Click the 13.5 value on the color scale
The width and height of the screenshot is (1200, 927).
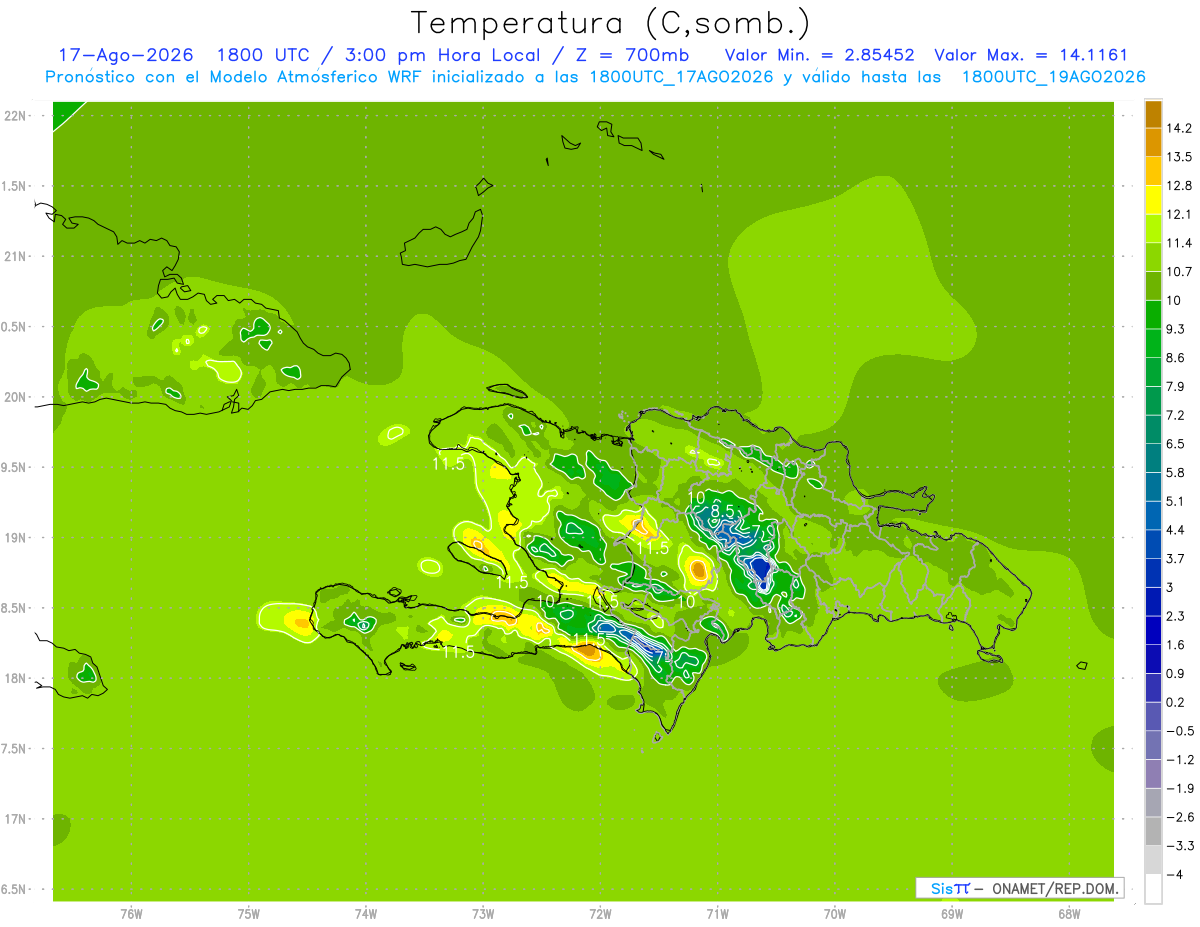(1179, 157)
